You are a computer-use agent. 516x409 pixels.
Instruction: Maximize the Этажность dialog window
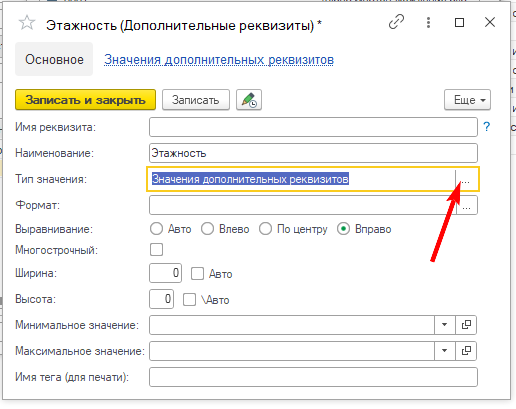coord(459,23)
